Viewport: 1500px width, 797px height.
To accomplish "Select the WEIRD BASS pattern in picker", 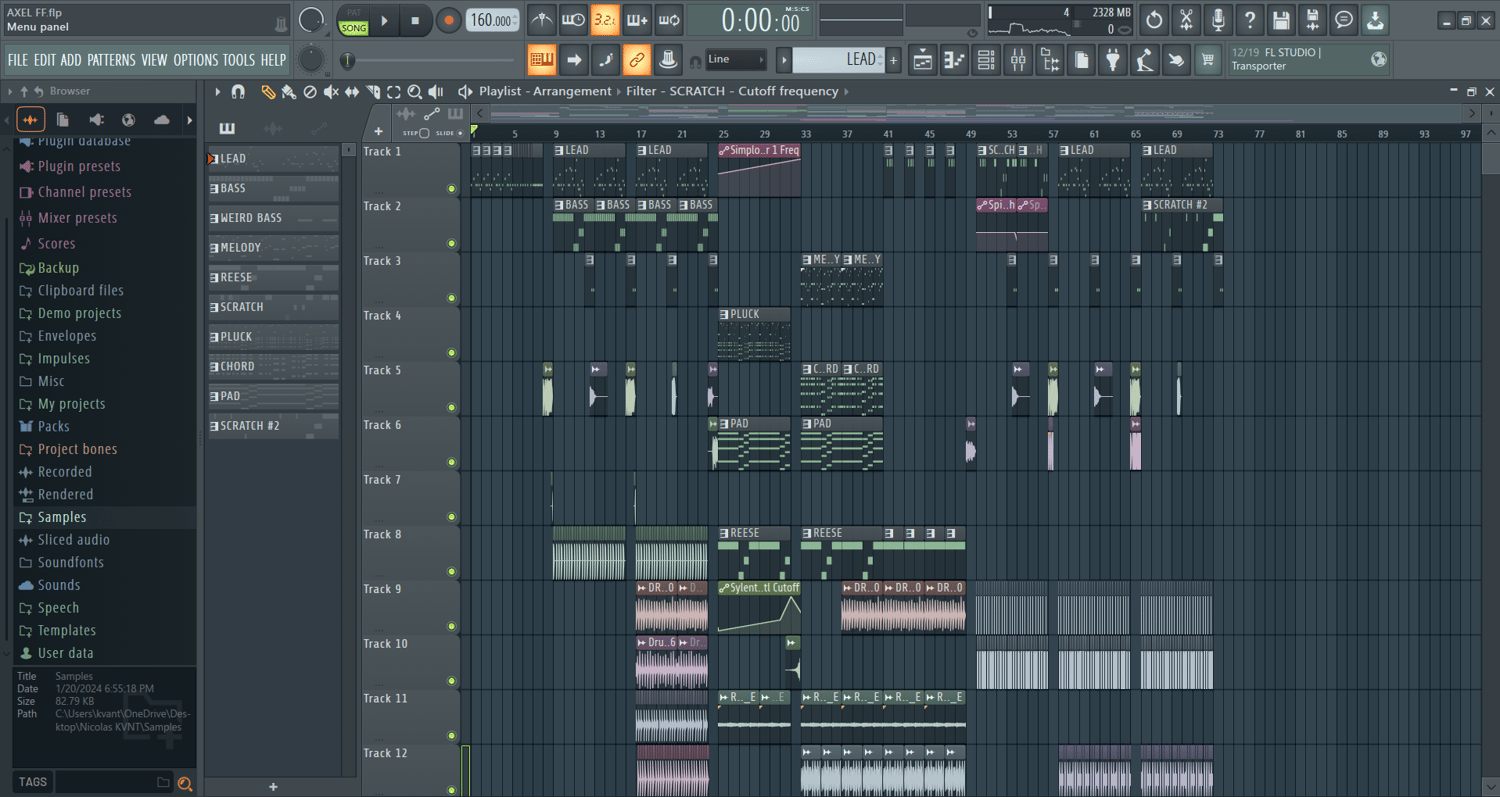I will [x=273, y=218].
